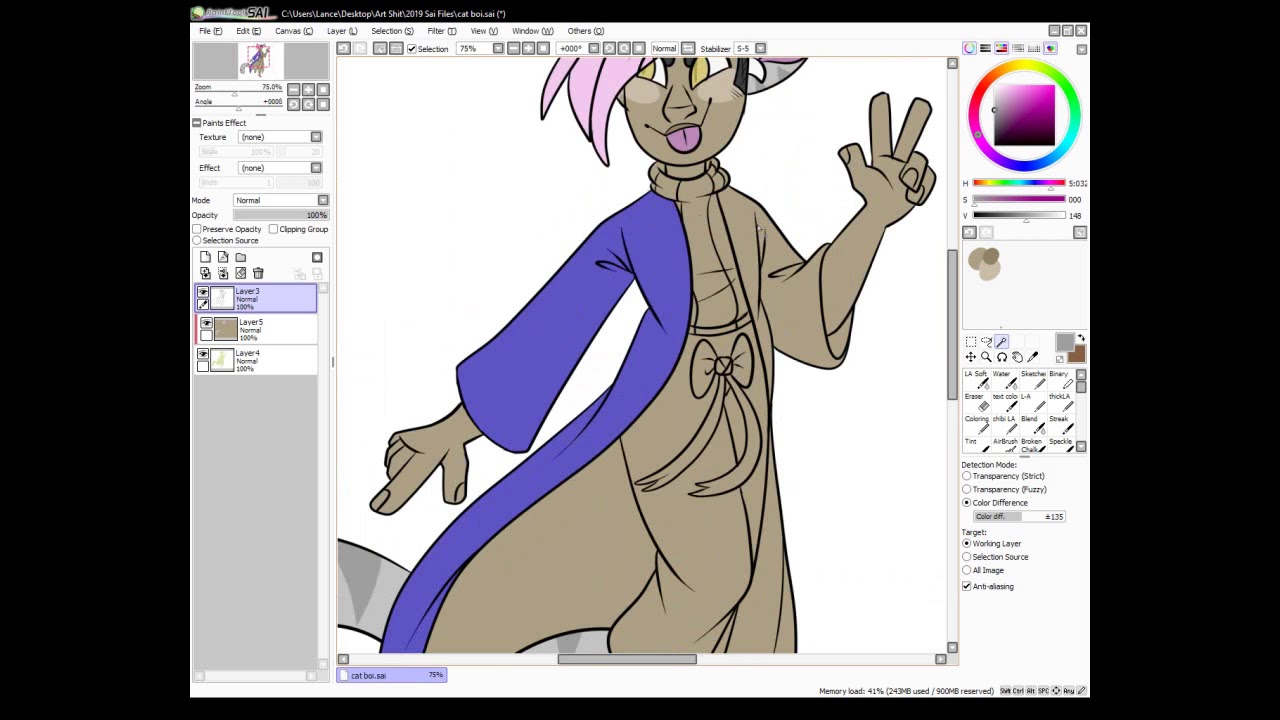Adjust the layer Opacity slider

(x=281, y=215)
